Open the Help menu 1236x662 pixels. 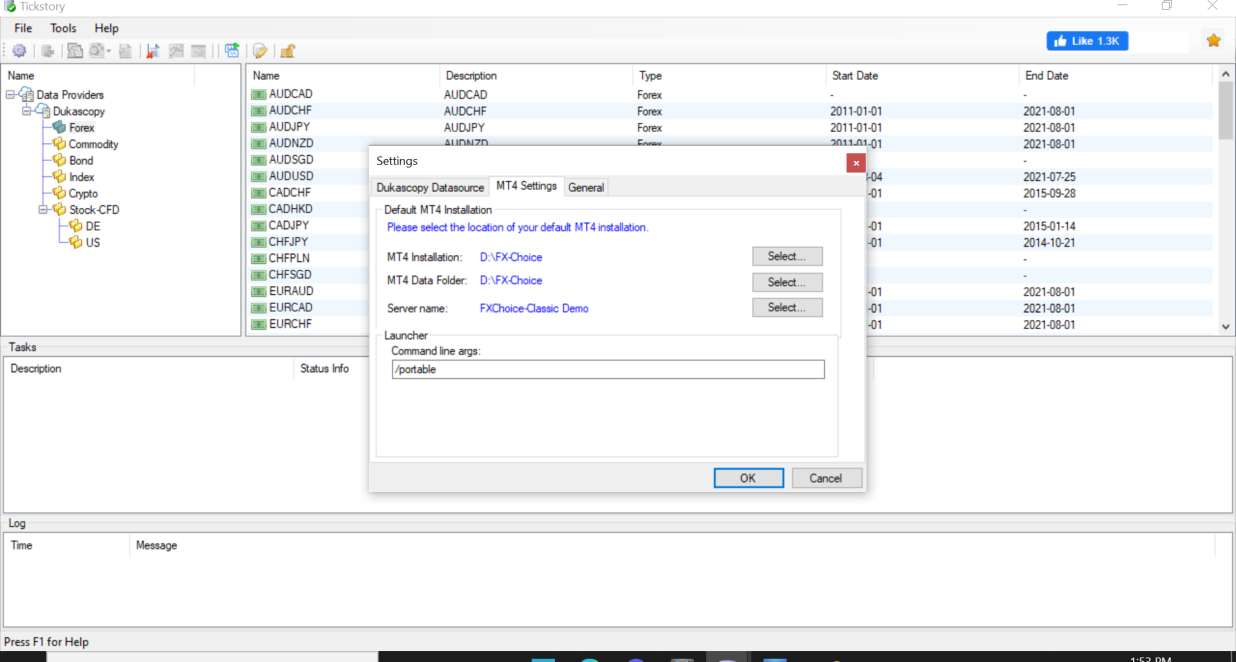point(106,28)
